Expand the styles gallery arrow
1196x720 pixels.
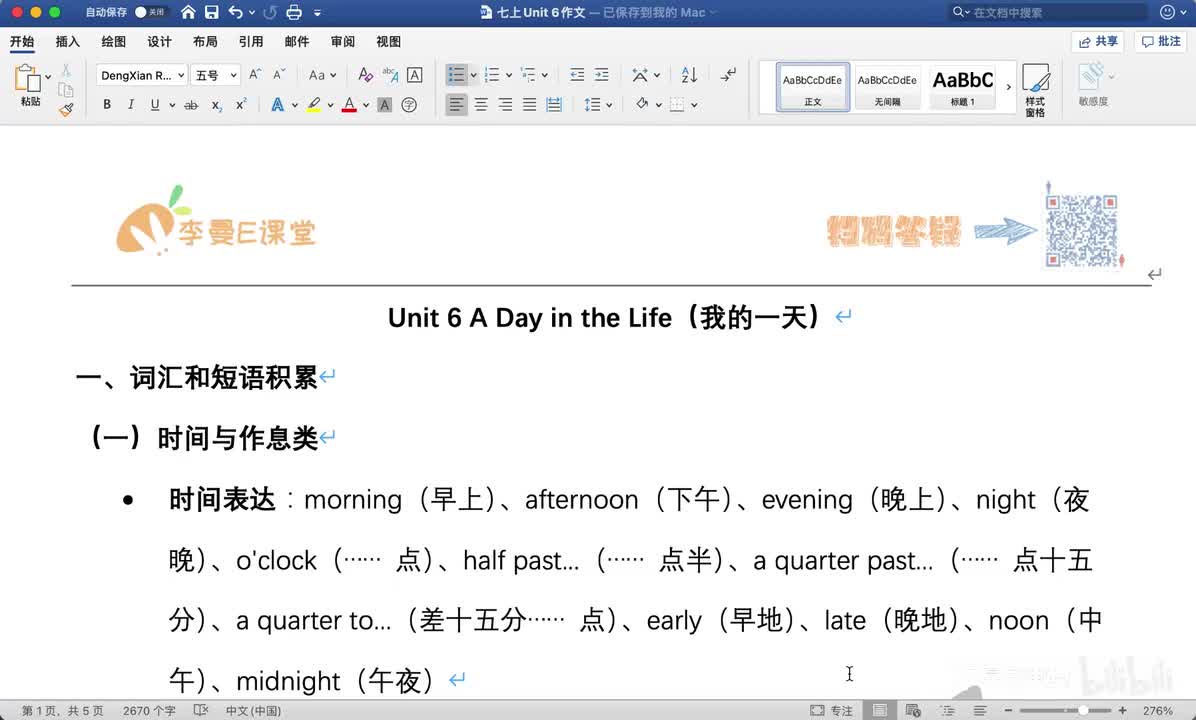1008,87
